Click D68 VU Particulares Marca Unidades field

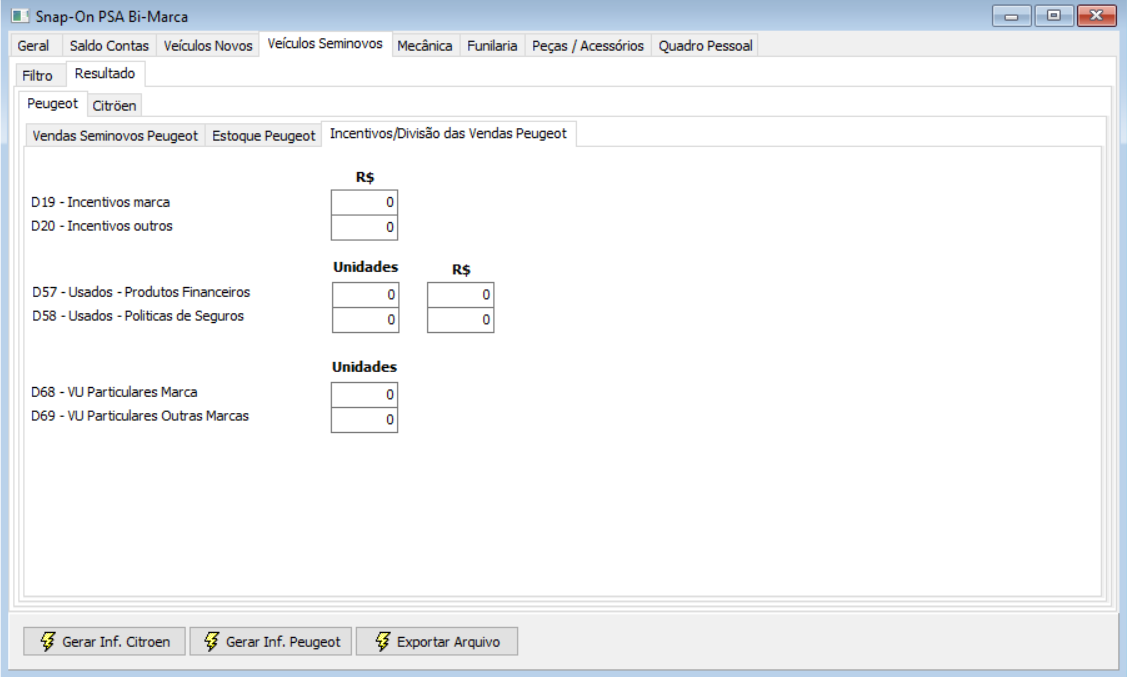[x=364, y=395]
